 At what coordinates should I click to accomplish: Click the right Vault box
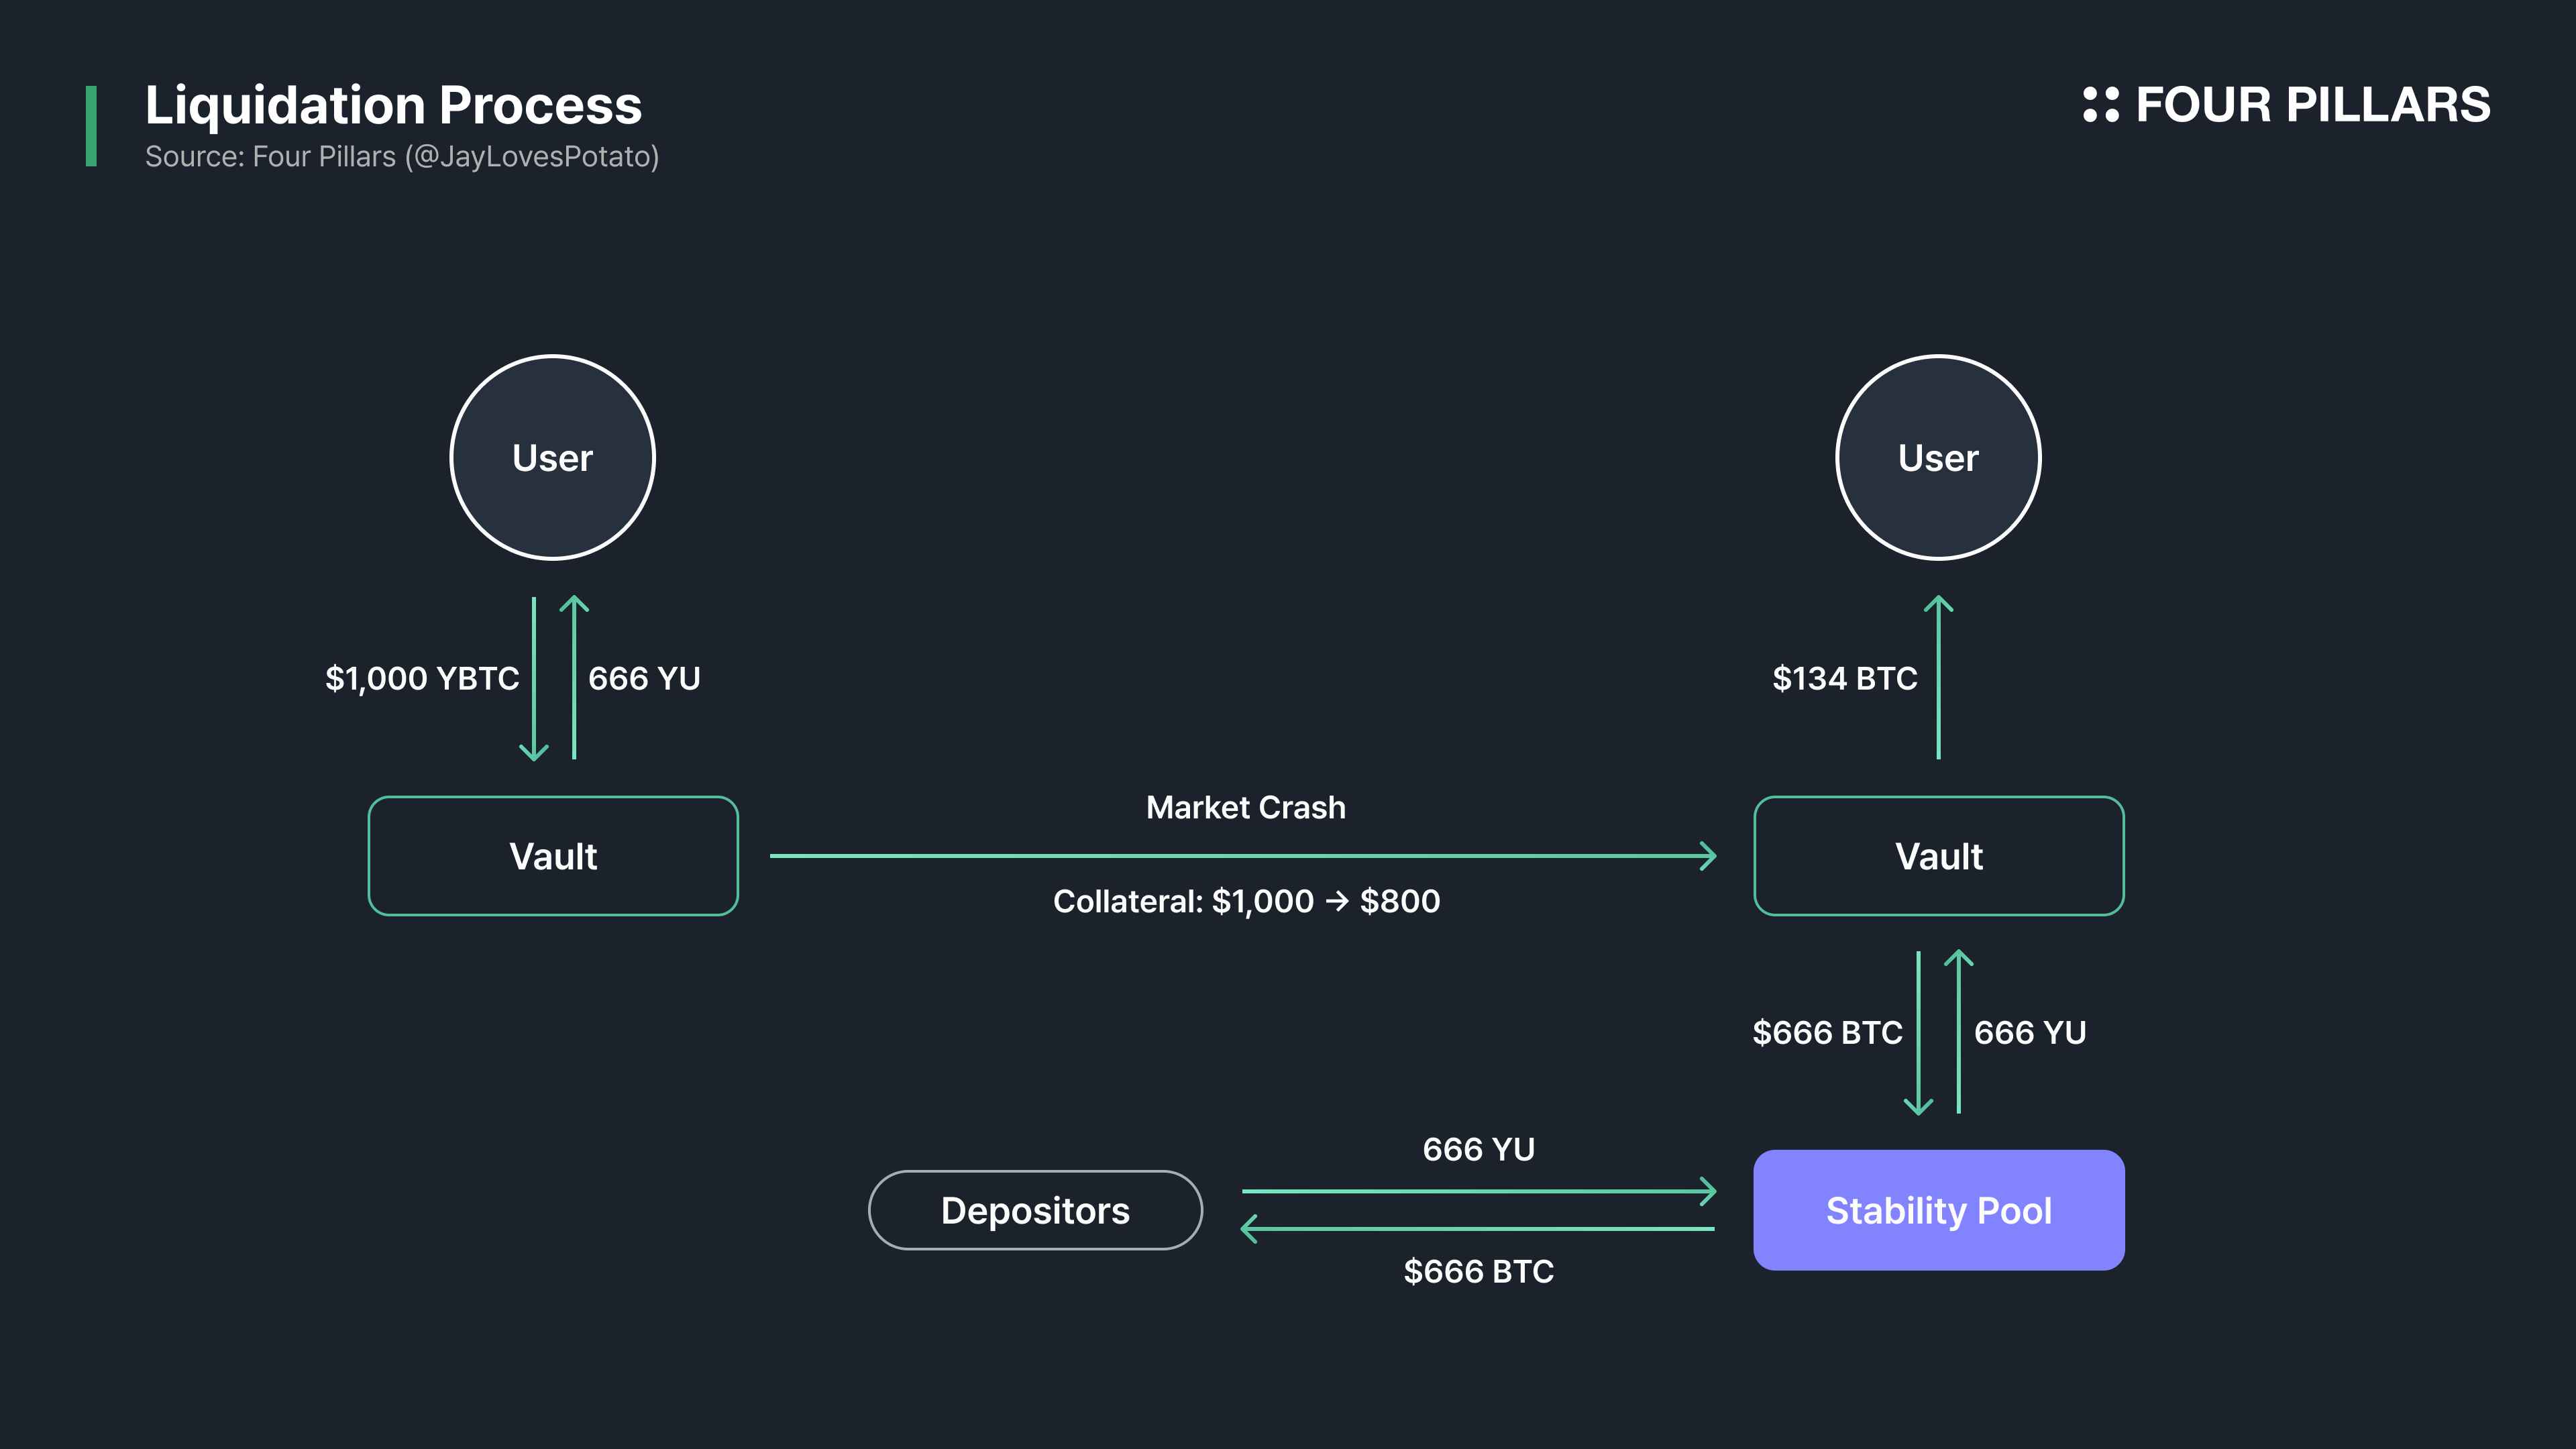[x=1938, y=856]
